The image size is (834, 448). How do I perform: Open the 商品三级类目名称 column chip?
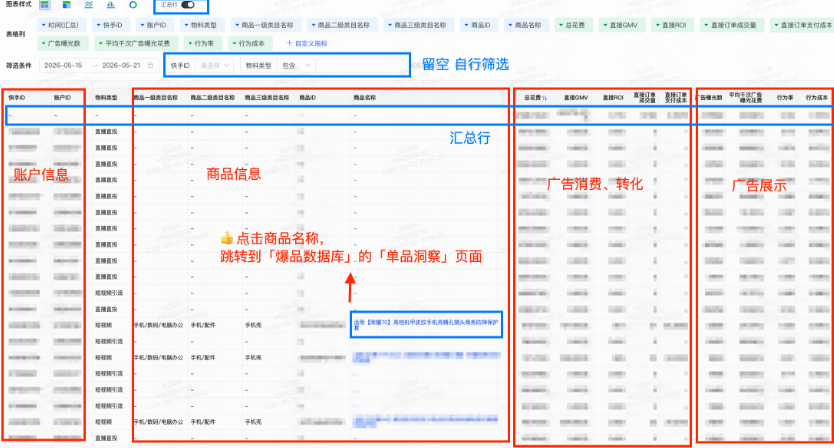pos(419,25)
